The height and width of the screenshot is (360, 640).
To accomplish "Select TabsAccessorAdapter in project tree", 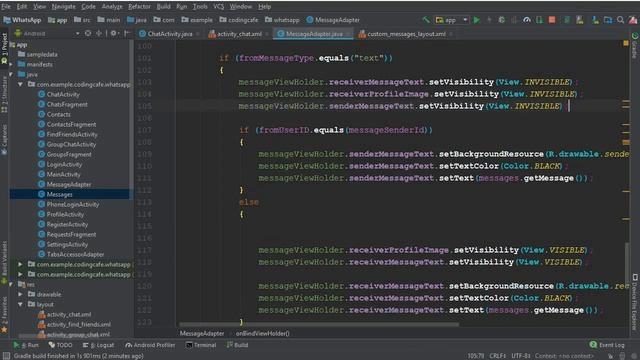I will 75,254.
